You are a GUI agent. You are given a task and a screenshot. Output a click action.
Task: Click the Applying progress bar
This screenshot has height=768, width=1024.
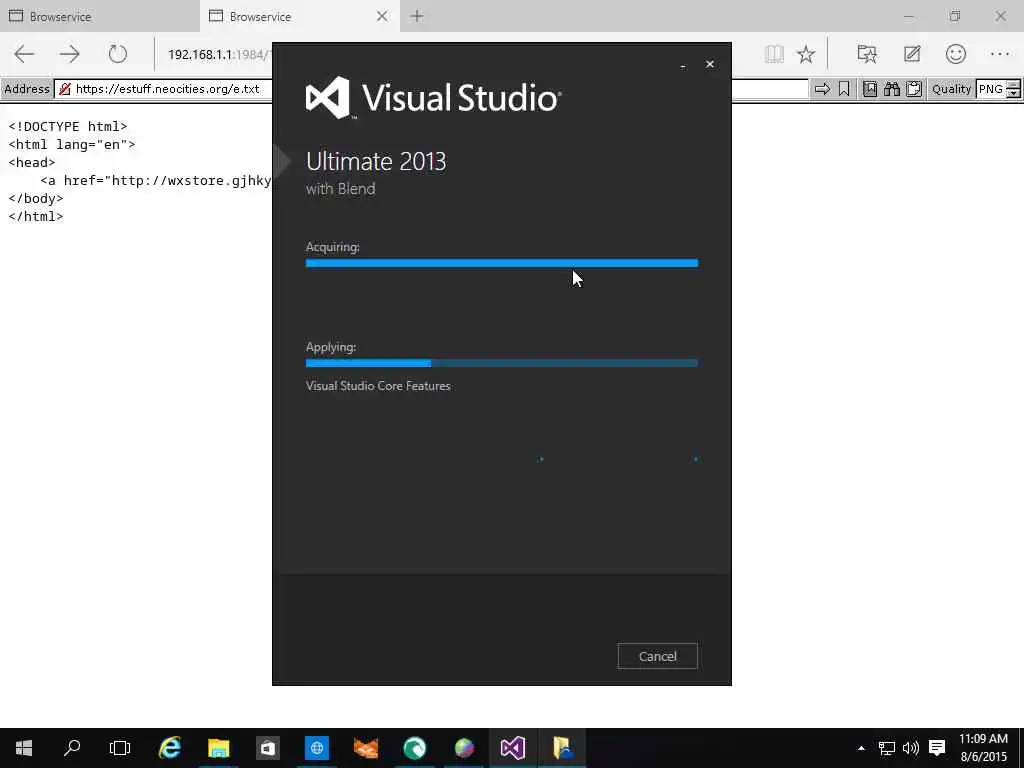tap(502, 363)
